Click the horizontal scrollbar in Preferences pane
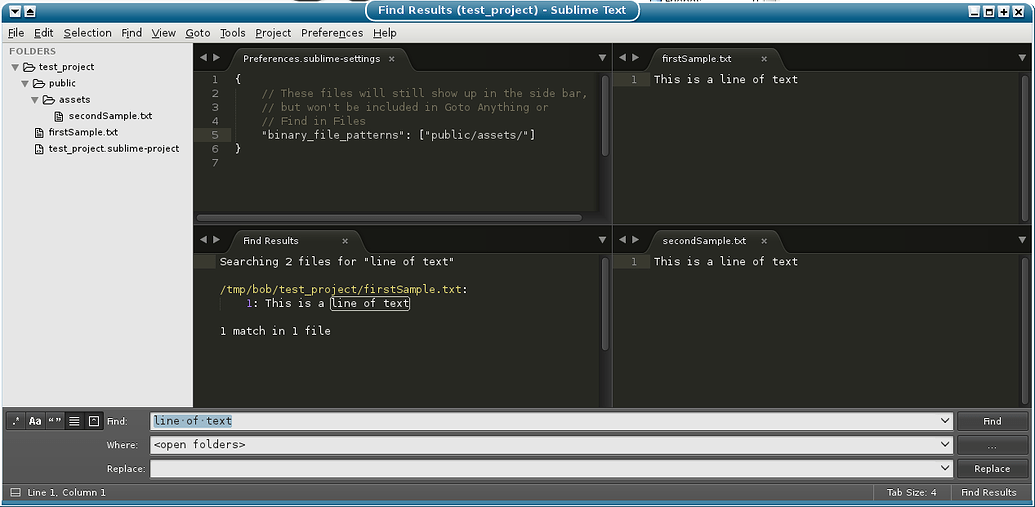The image size is (1035, 507). [x=389, y=218]
